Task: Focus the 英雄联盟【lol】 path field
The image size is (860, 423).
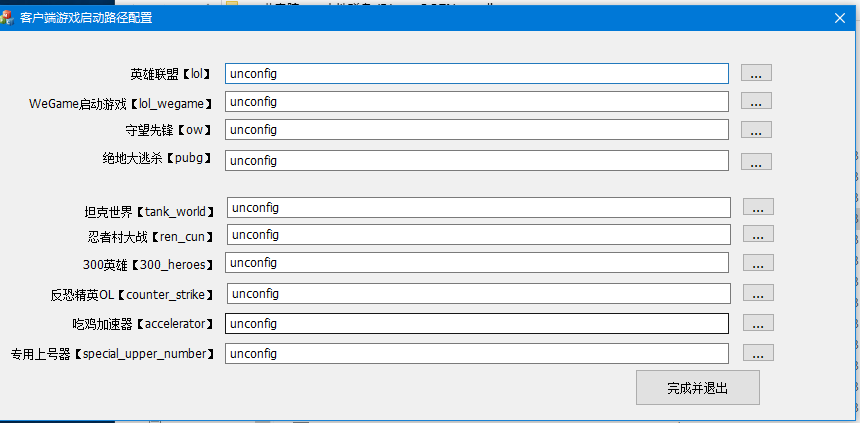Action: coord(477,73)
